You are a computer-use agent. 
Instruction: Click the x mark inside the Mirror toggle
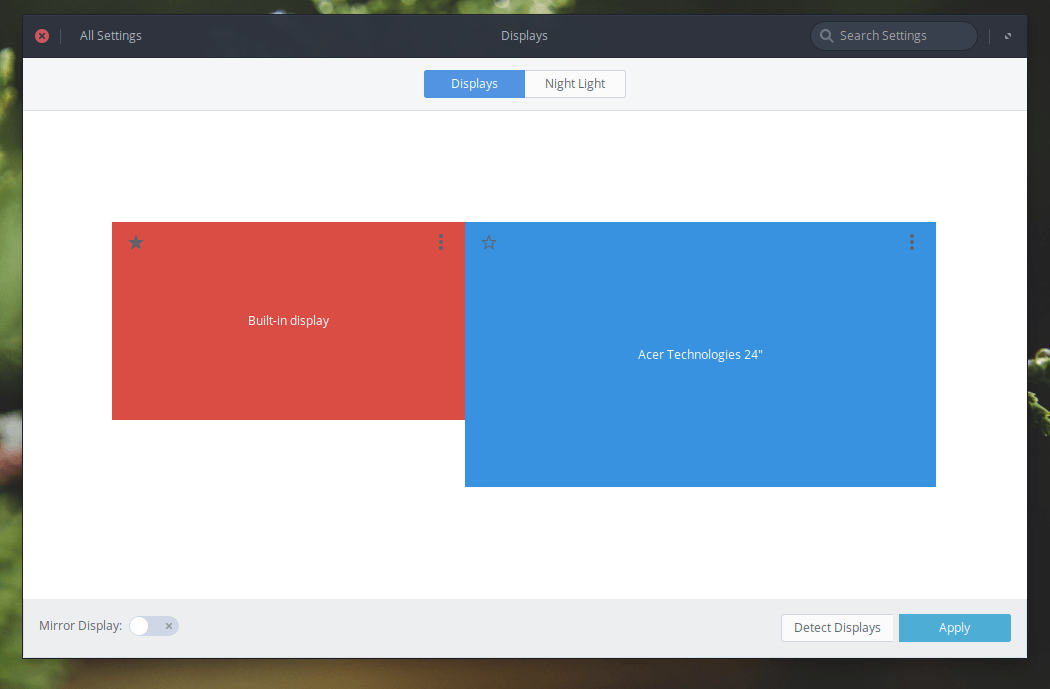[169, 626]
